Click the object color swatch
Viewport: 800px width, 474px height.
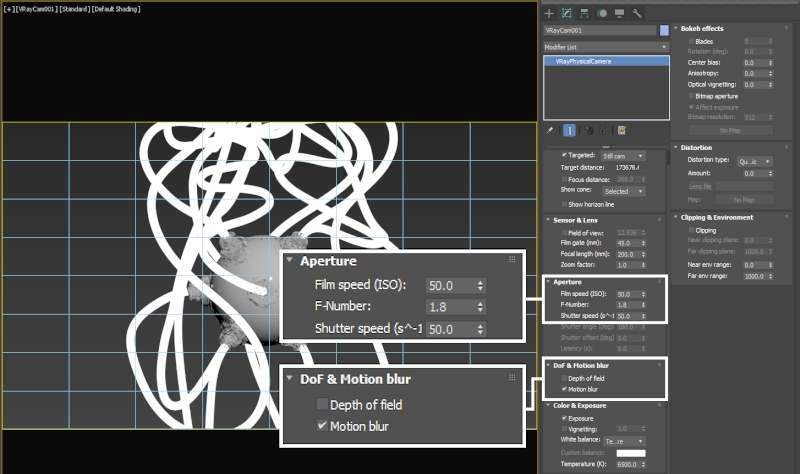(x=664, y=31)
